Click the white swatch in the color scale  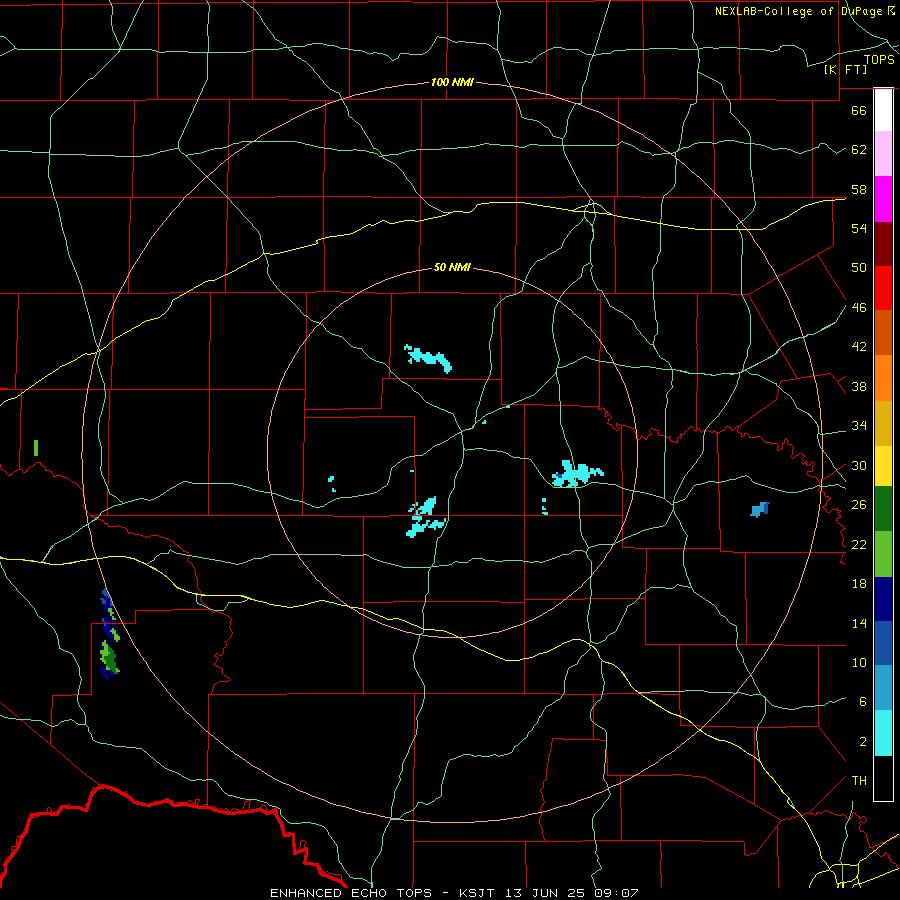pyautogui.click(x=883, y=110)
